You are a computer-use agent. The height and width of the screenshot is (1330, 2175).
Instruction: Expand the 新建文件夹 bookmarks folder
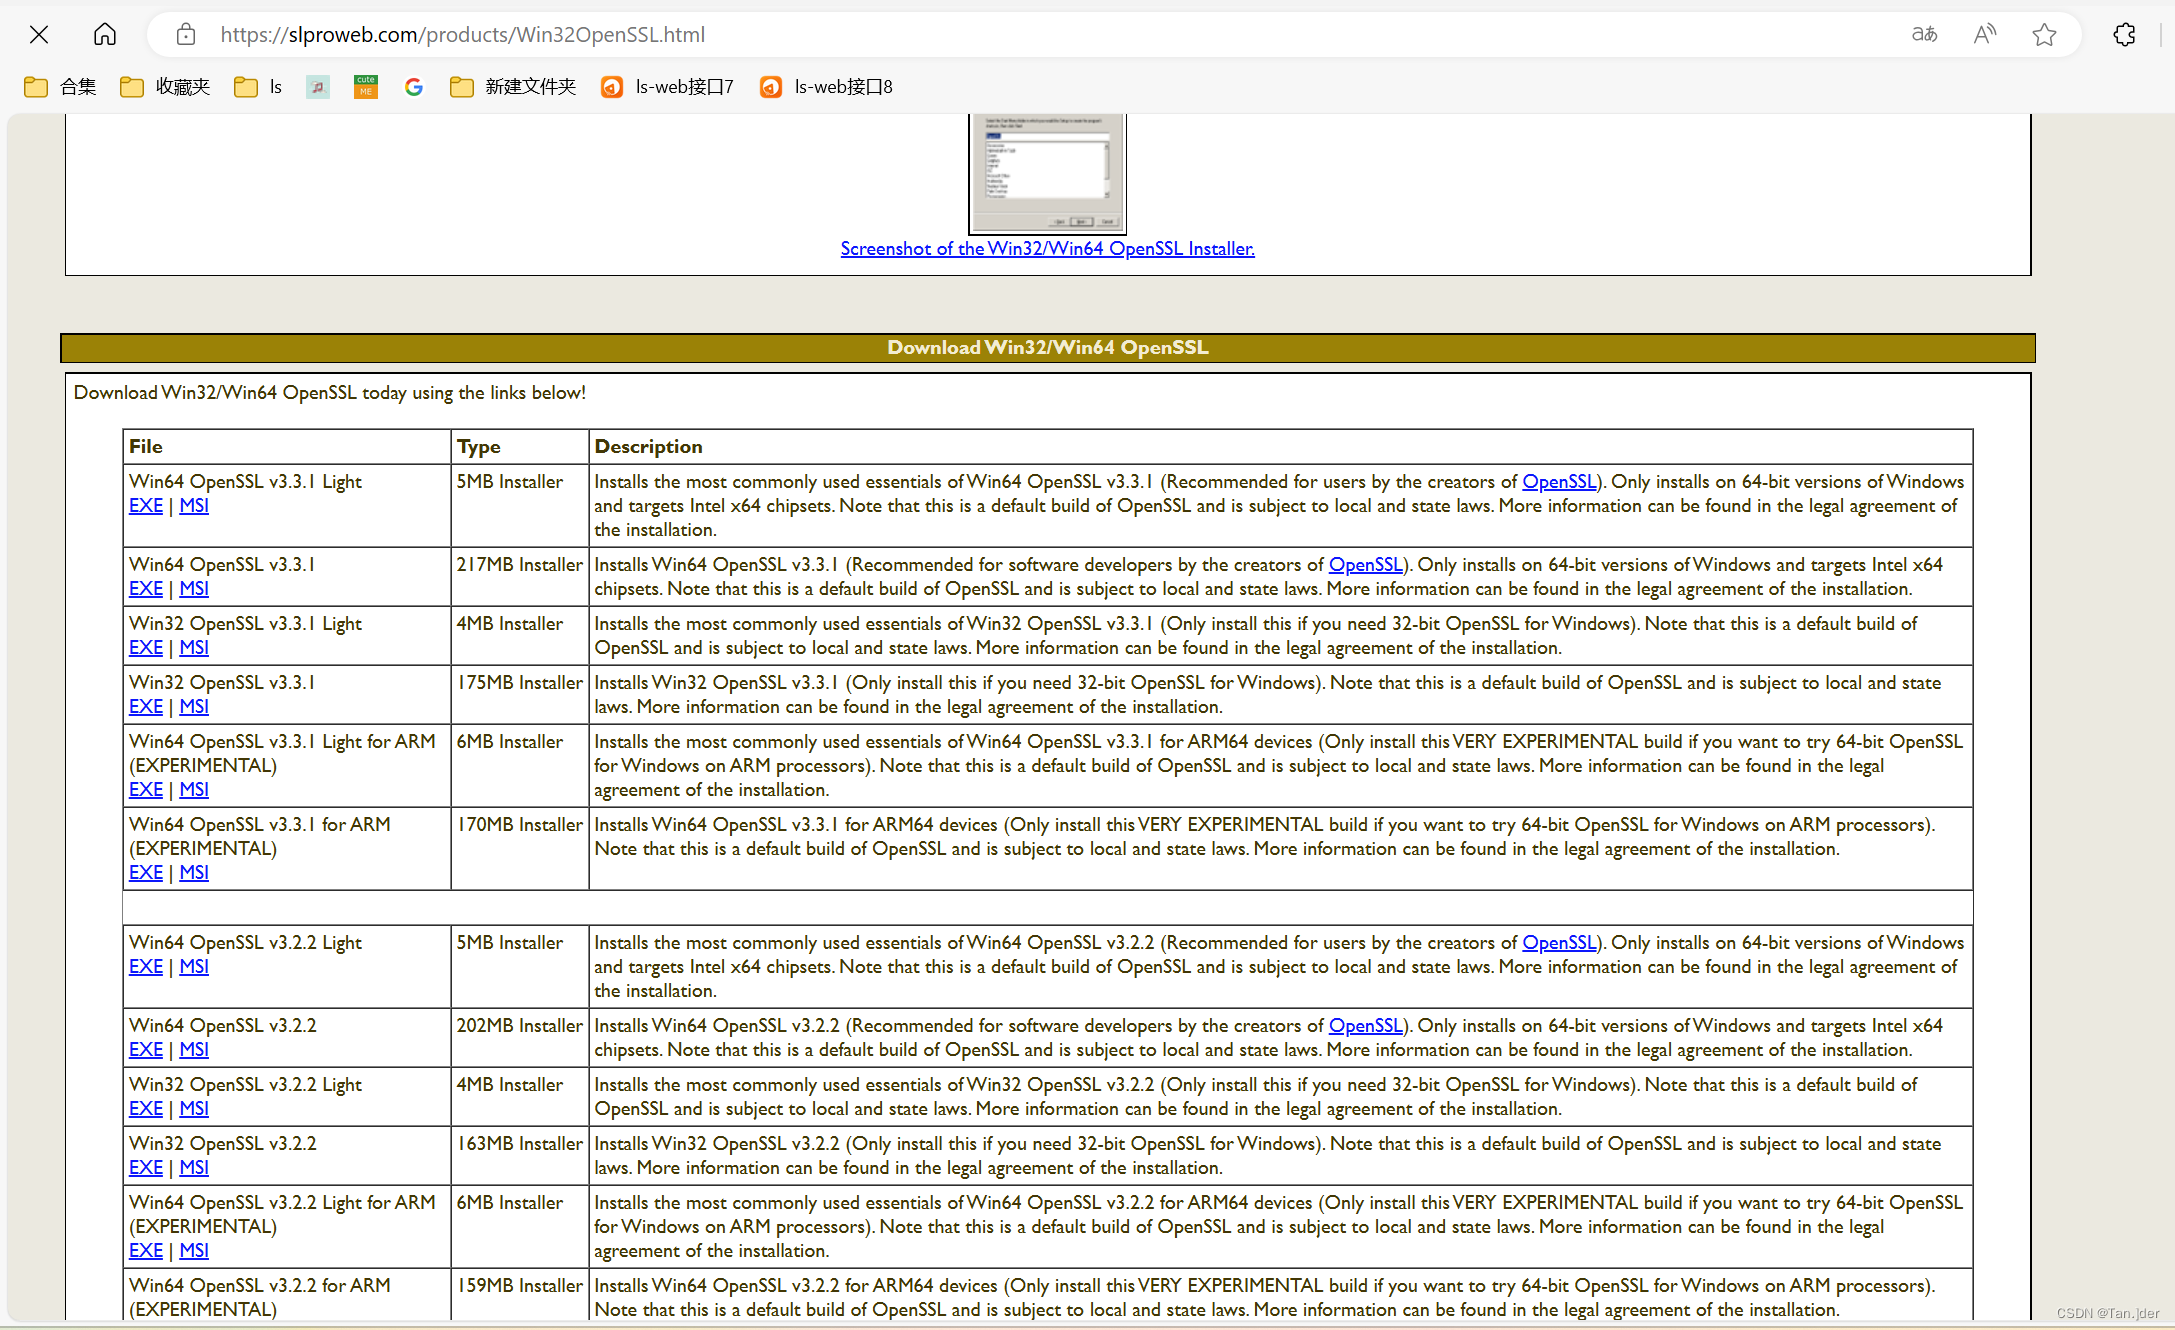(513, 87)
